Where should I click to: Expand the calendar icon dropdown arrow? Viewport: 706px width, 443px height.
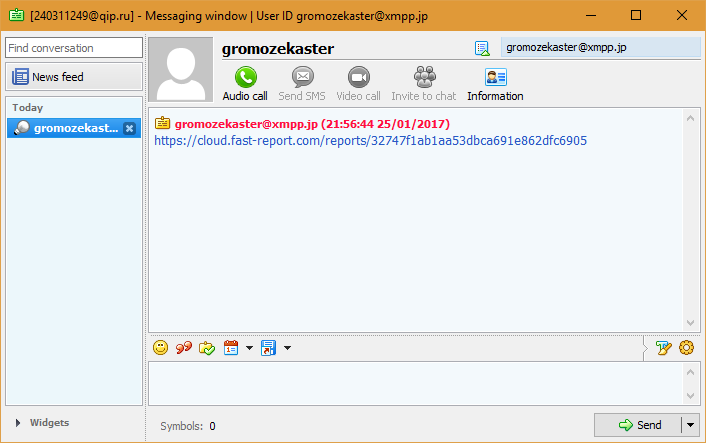(x=249, y=348)
